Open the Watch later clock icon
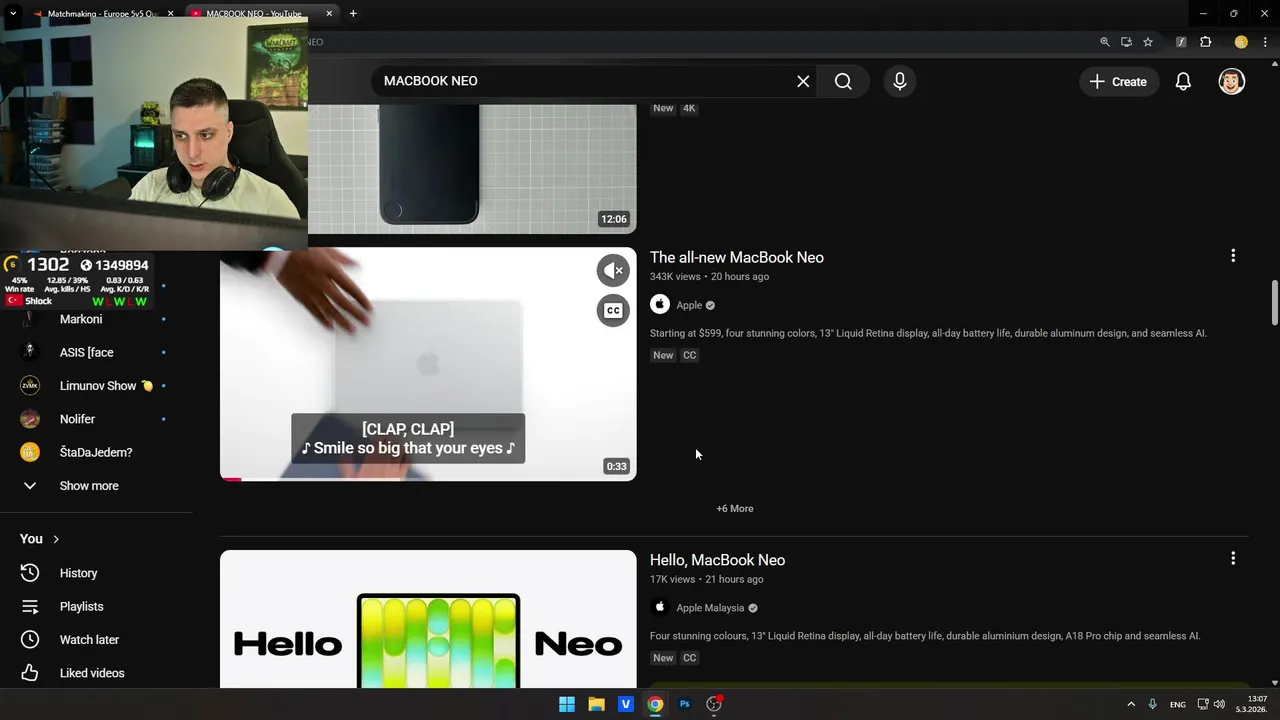The width and height of the screenshot is (1280, 720). (30, 640)
